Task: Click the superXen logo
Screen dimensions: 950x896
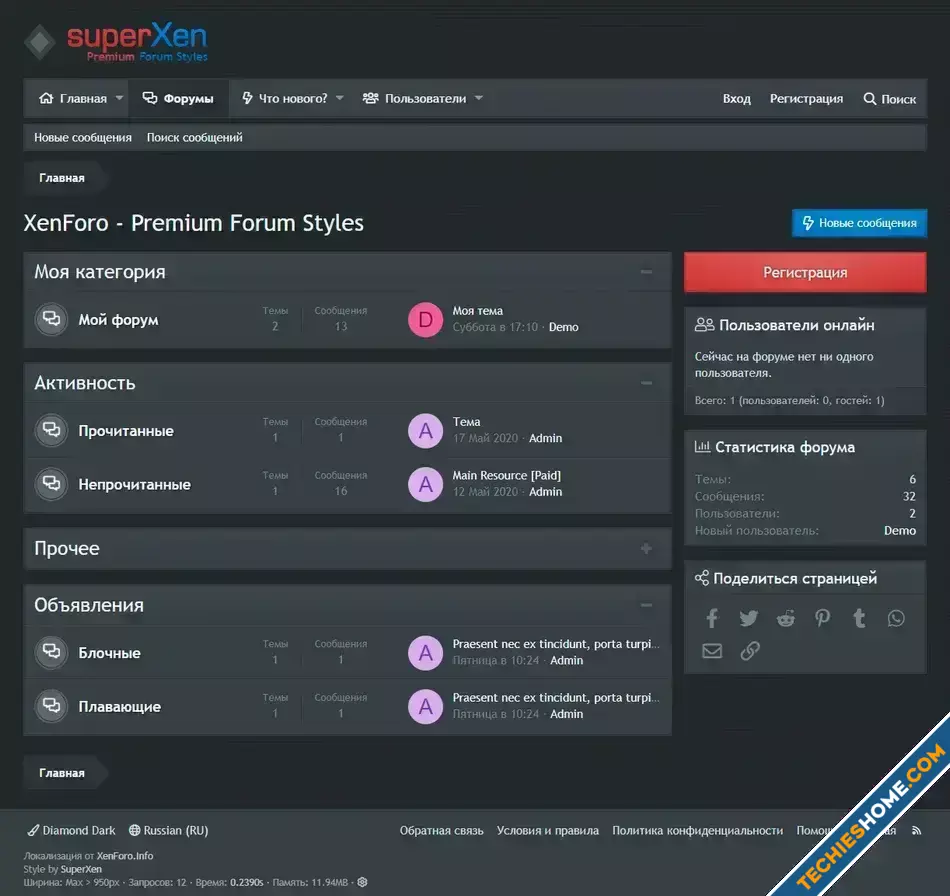Action: tap(116, 42)
